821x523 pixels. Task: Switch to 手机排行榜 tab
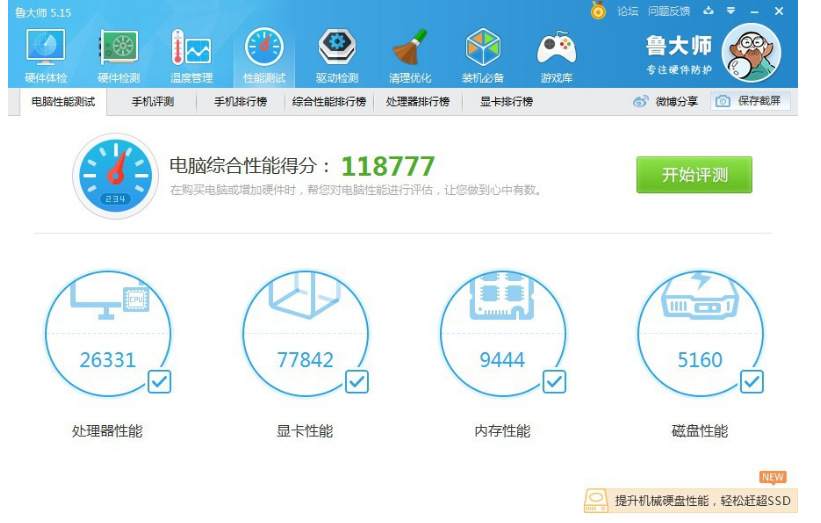(x=240, y=102)
